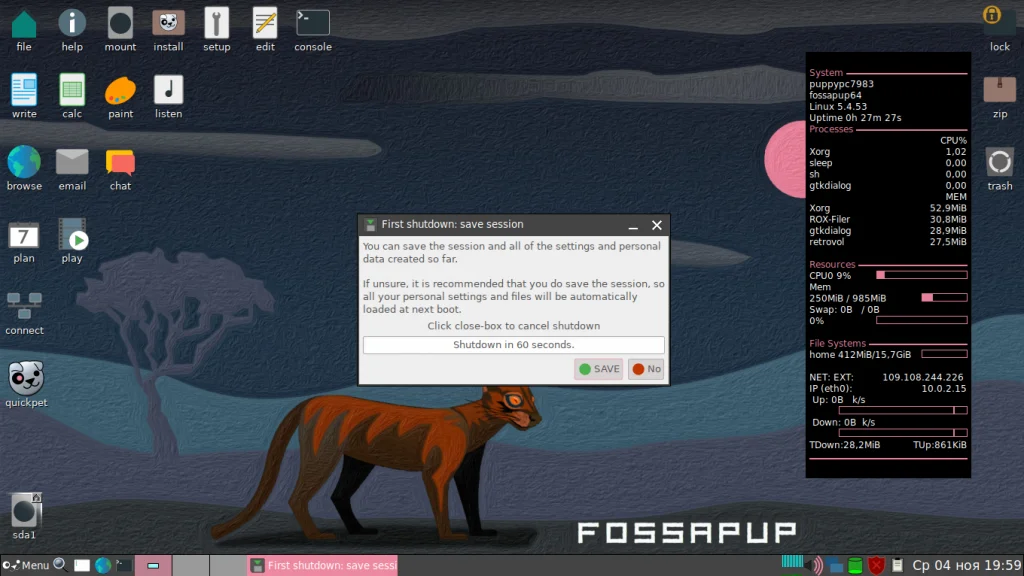This screenshot has height=576, width=1024.
Task: Click the red firewall shield tray icon
Action: [877, 565]
